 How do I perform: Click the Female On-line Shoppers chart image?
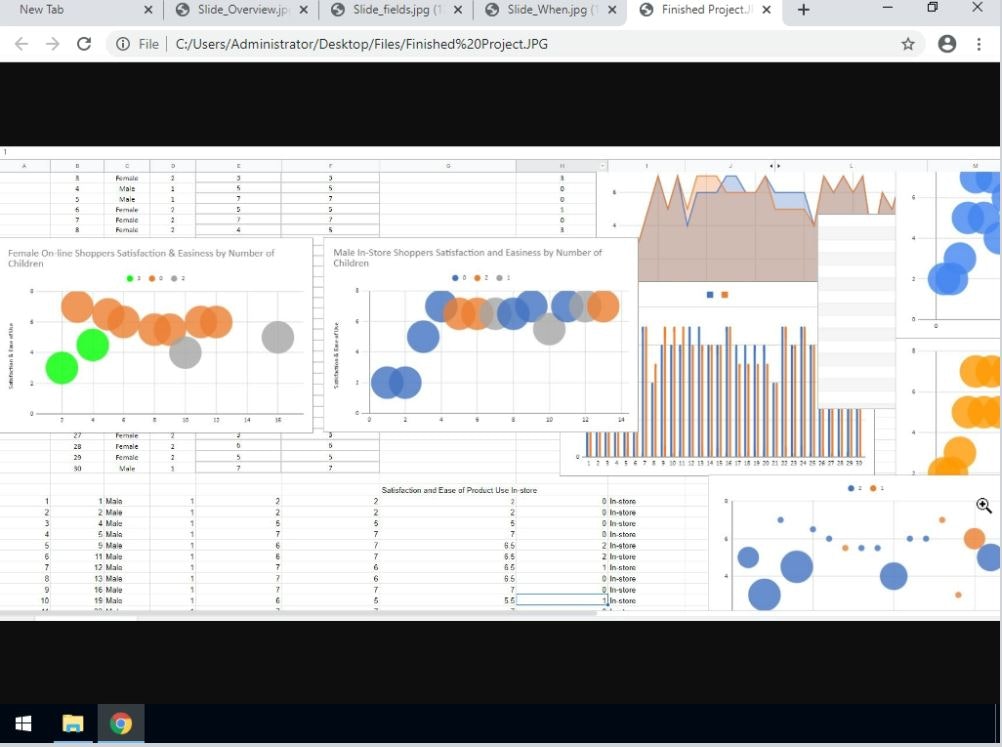pyautogui.click(x=156, y=335)
